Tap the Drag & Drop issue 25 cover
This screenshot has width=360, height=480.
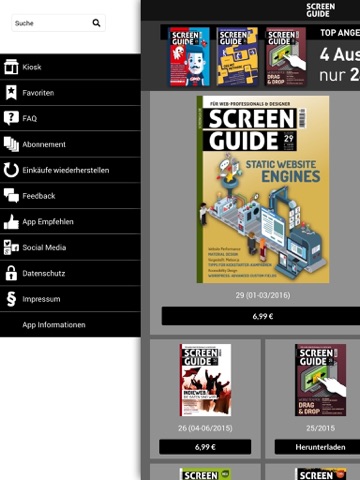pos(320,380)
